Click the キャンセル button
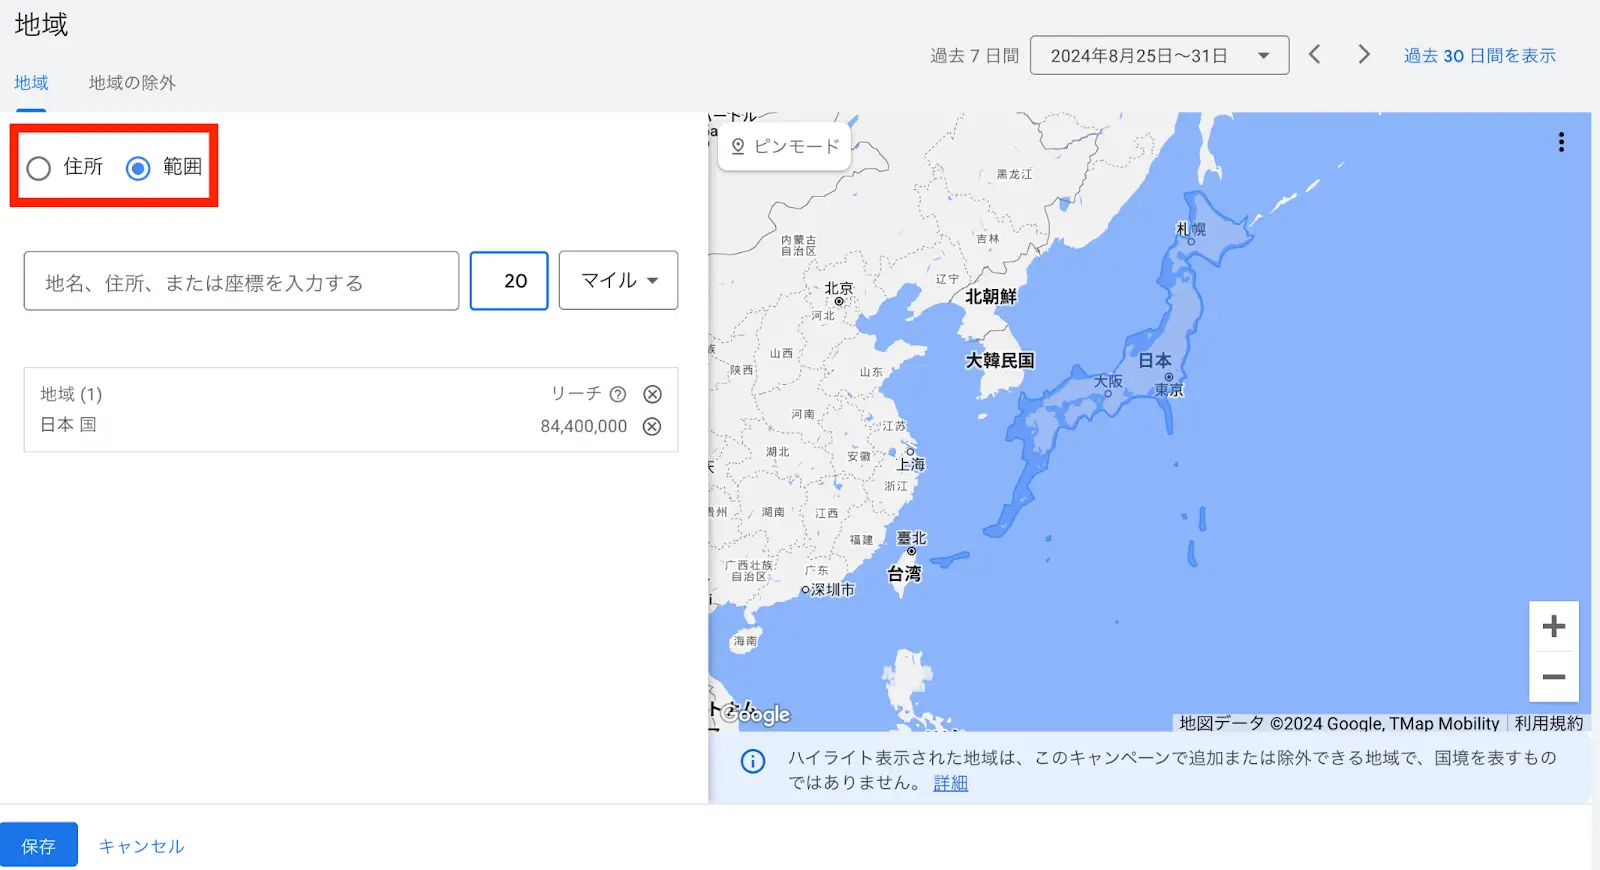 click(141, 846)
